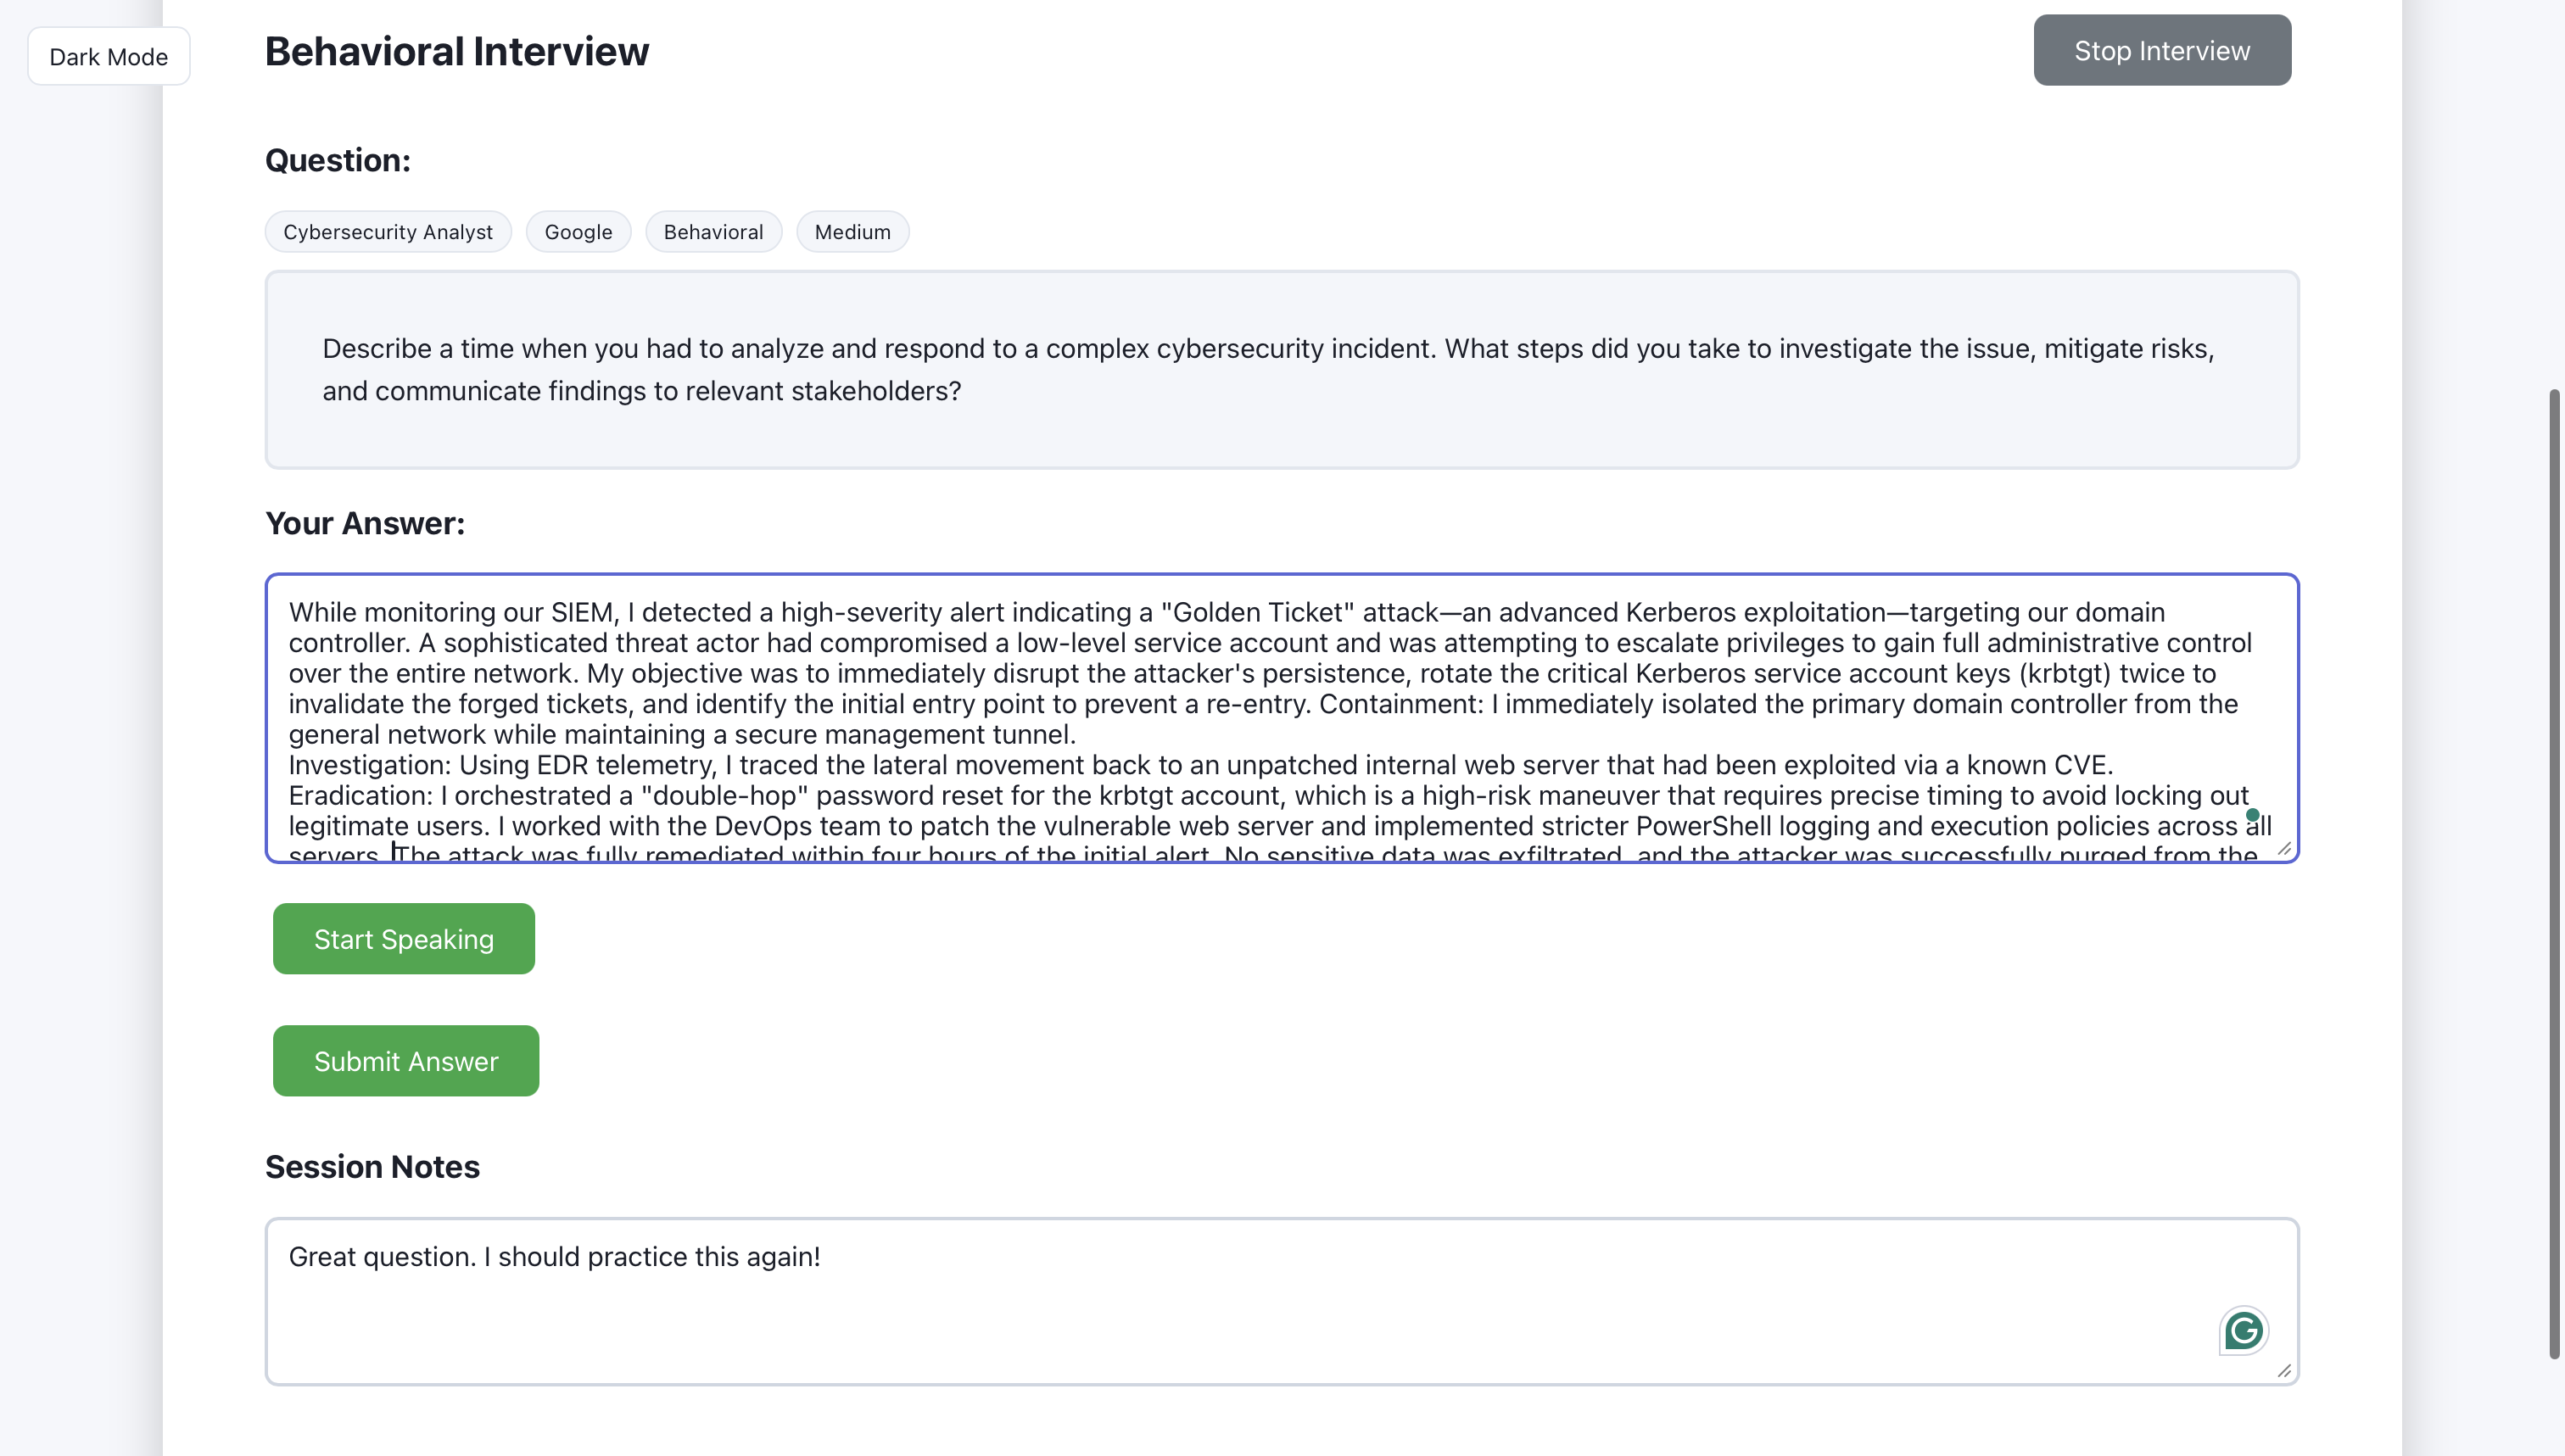The width and height of the screenshot is (2565, 1456).
Task: Toggle Dark Mode
Action: pyautogui.click(x=108, y=57)
